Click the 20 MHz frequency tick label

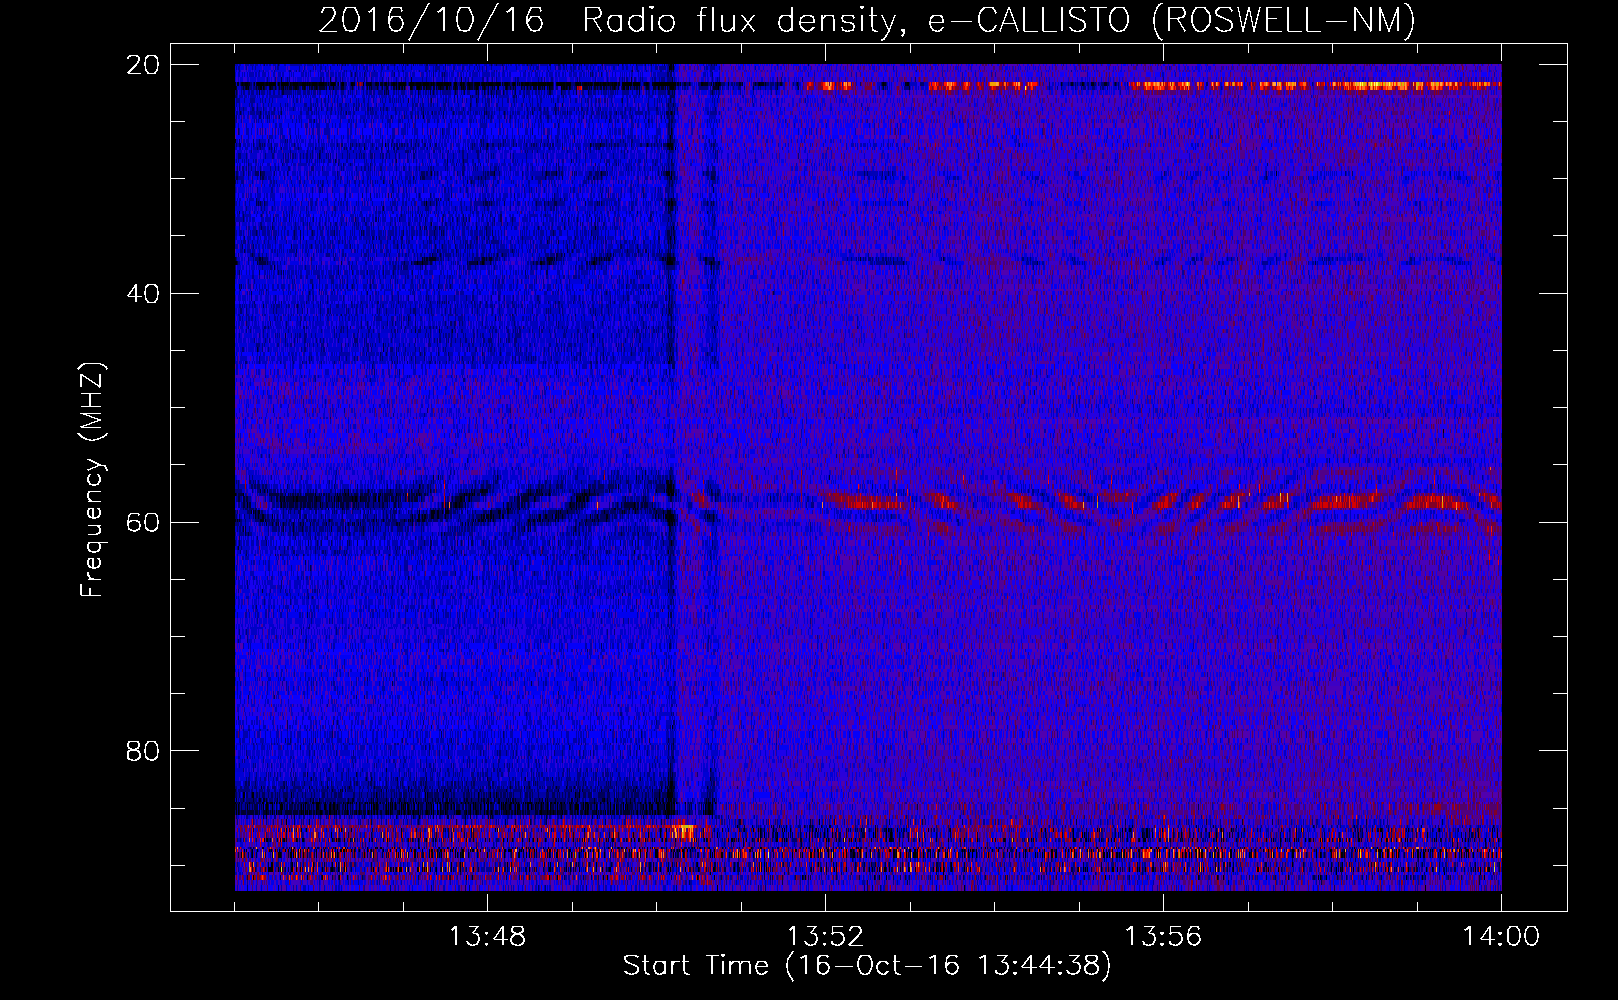click(143, 65)
